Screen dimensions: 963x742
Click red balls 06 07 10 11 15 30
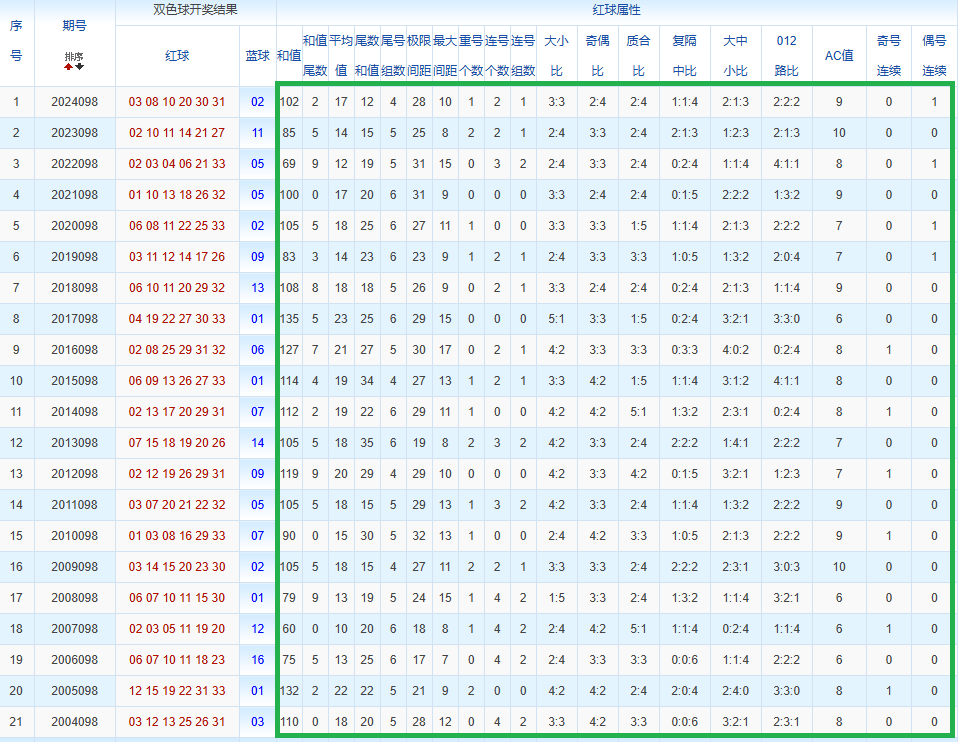[177, 598]
